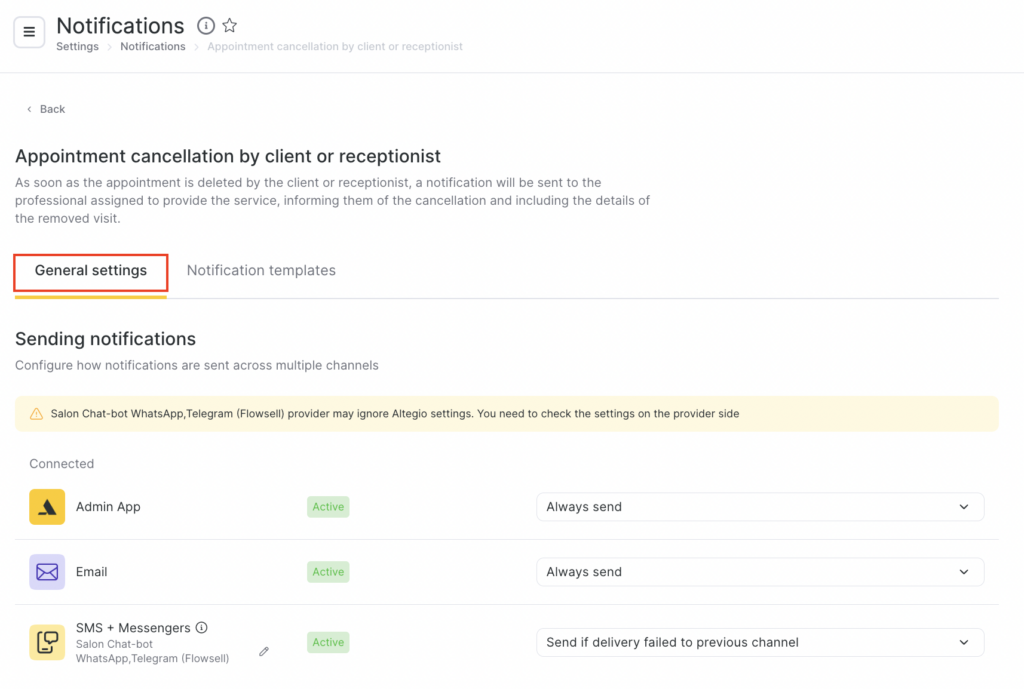Click the Admin App channel icon
The image size is (1024, 689).
pyautogui.click(x=47, y=507)
